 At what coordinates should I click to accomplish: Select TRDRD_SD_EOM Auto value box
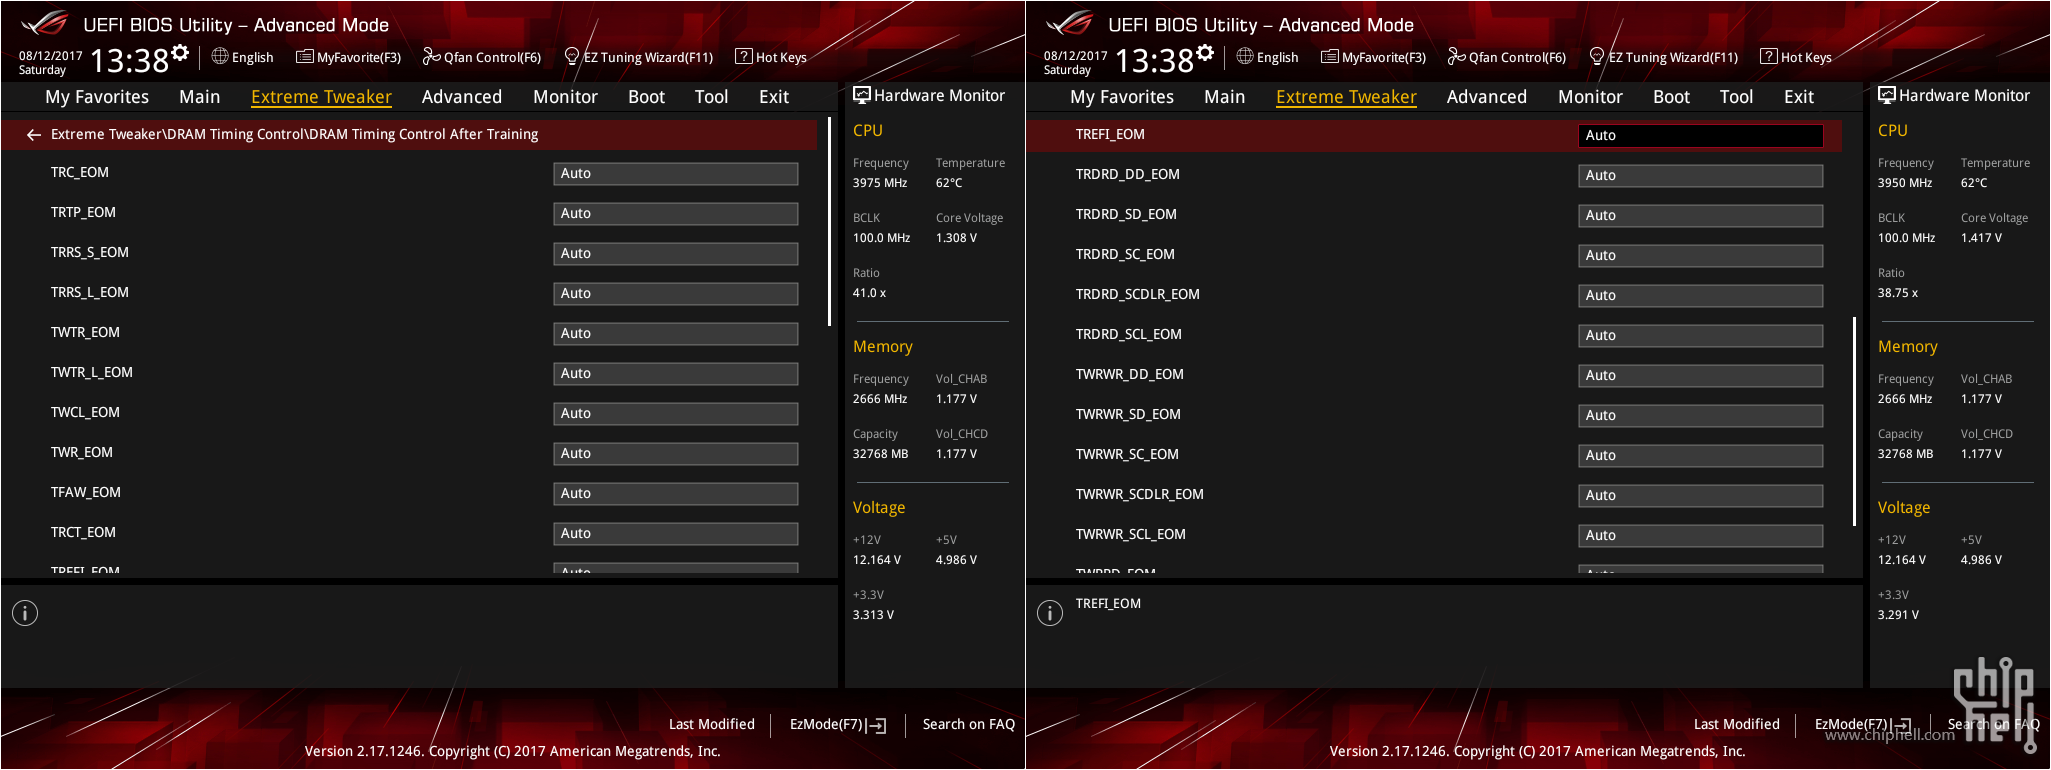click(x=1701, y=216)
